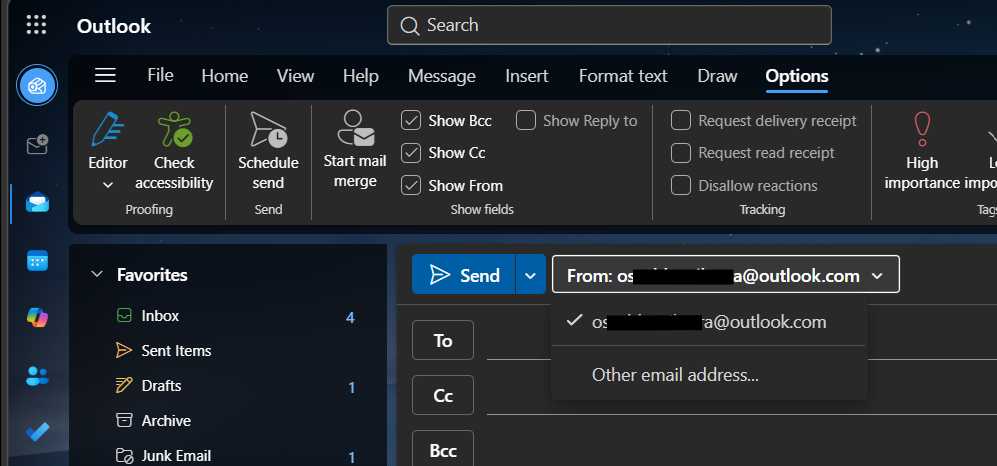Viewport: 997px width, 466px height.
Task: Open the Calendar icon in left rail
Action: coord(38,261)
